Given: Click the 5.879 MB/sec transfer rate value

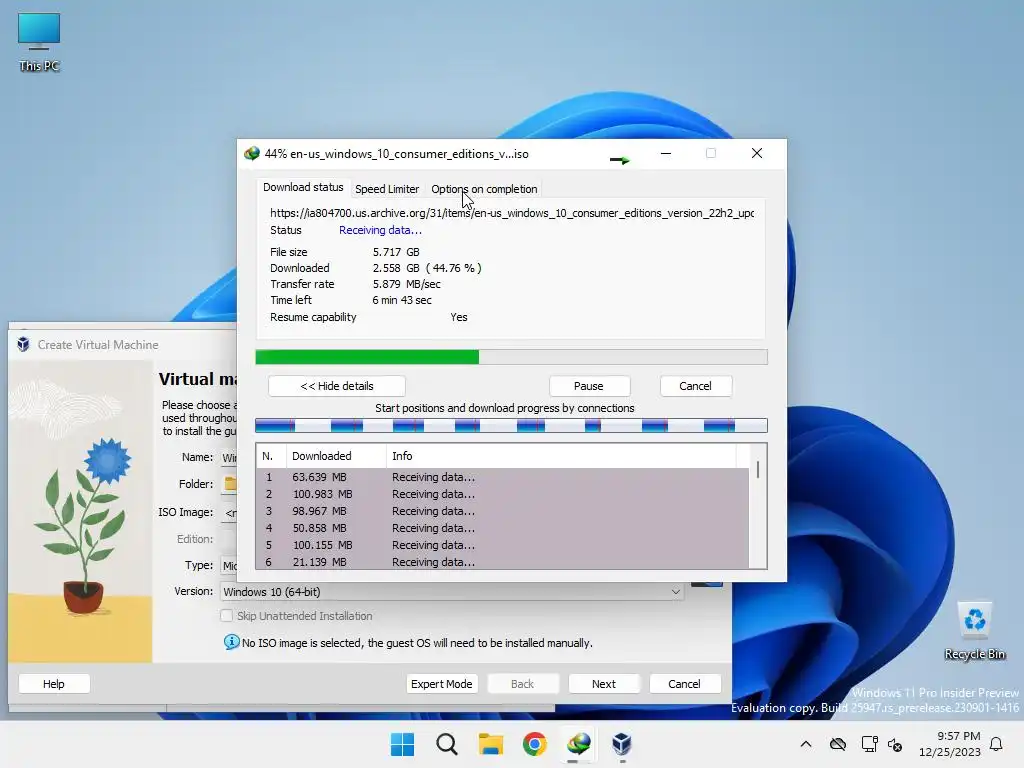Looking at the screenshot, I should pos(406,284).
